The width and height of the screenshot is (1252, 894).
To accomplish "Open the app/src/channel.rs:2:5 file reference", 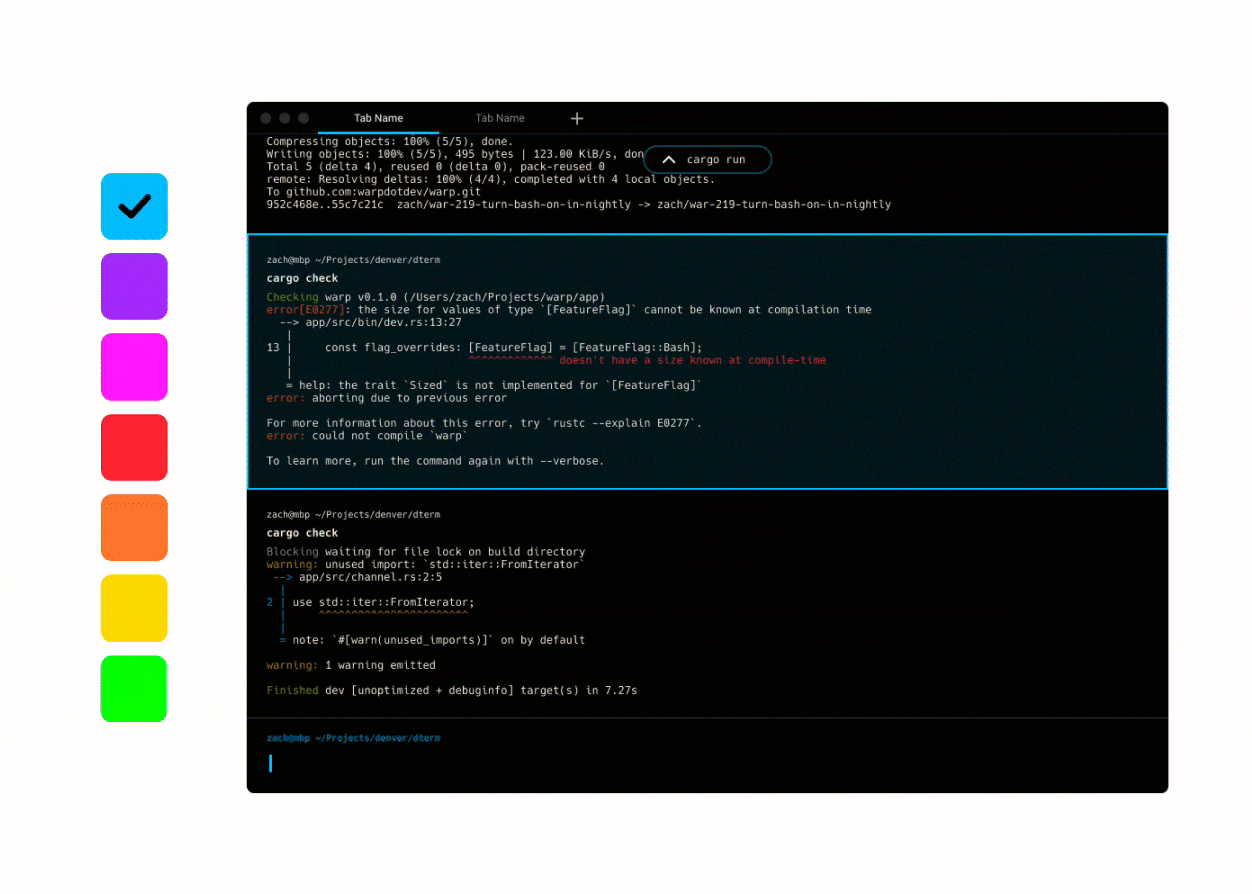I will coord(370,577).
